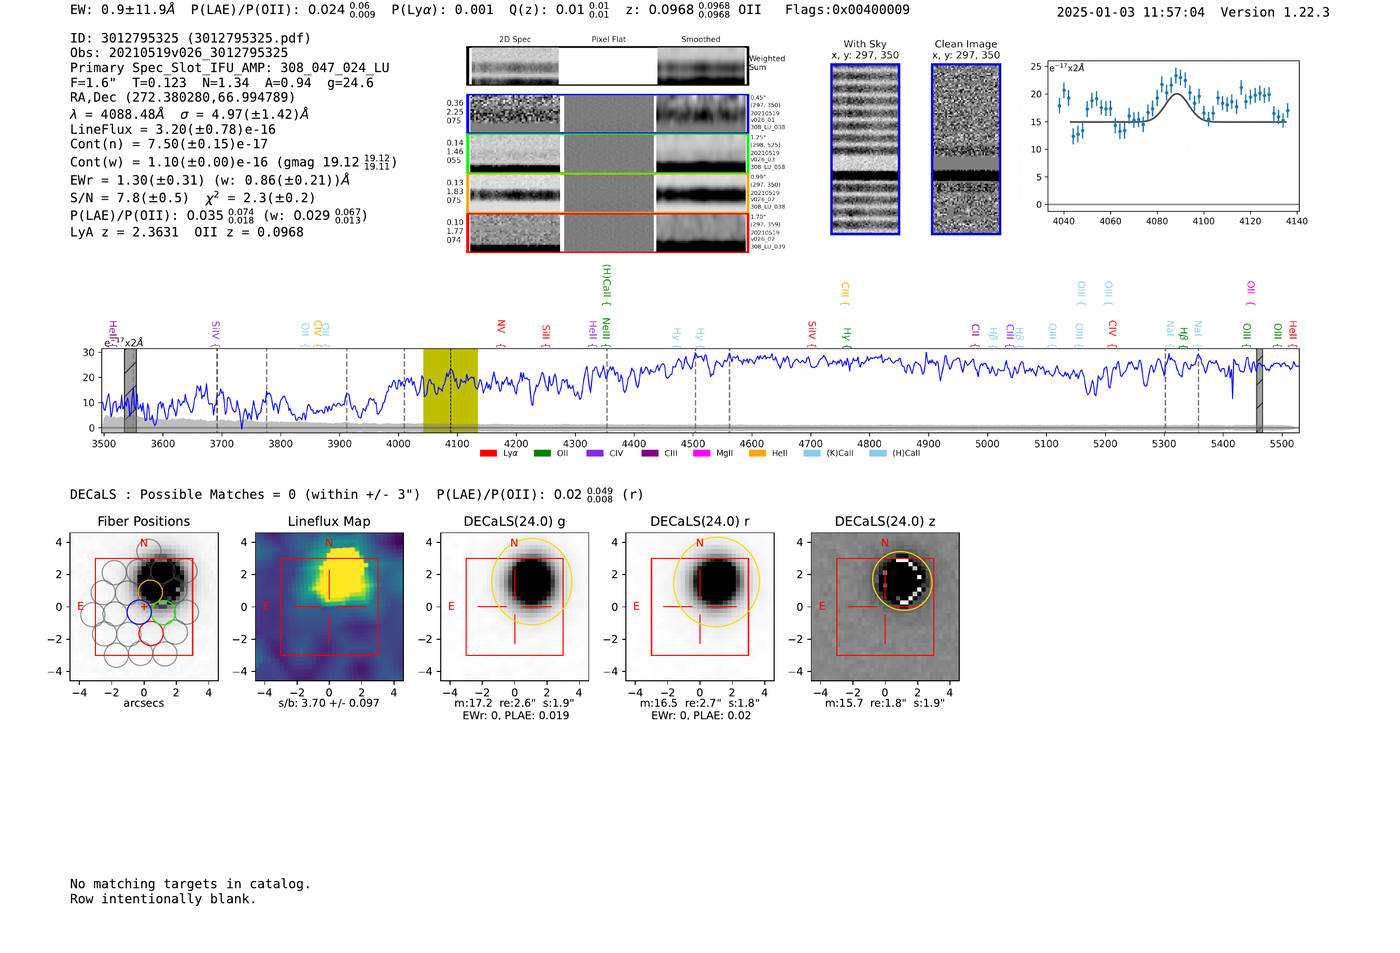Click the (K)CaII legend swatch
Viewport: 1400px width, 953px height.
tap(811, 453)
